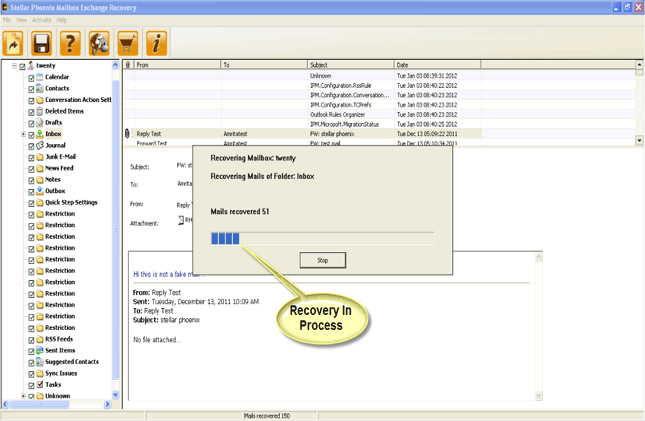The width and height of the screenshot is (645, 421).
Task: Uncheck the twenty mailbox checkbox
Action: (x=22, y=66)
